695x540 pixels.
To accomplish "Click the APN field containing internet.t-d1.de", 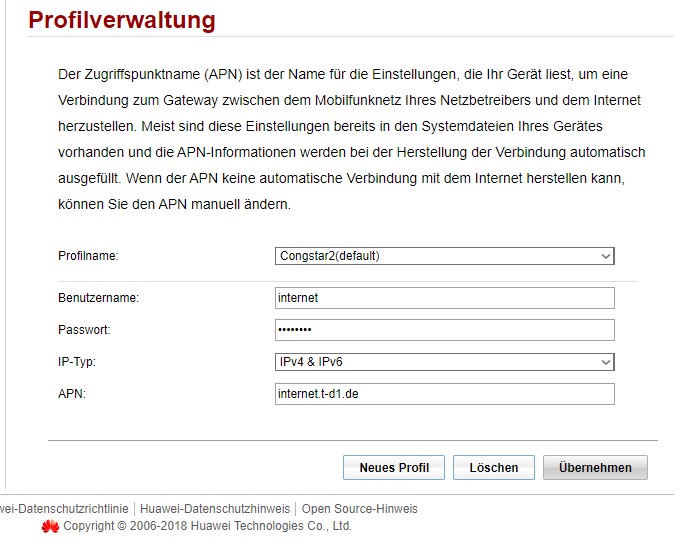I will (x=444, y=394).
